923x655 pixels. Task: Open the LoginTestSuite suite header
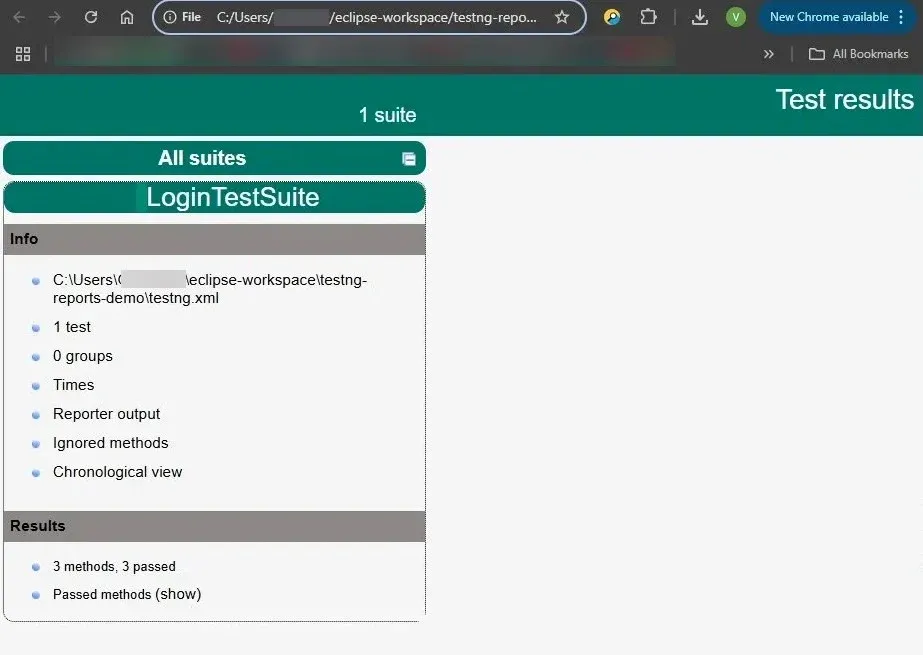click(214, 197)
